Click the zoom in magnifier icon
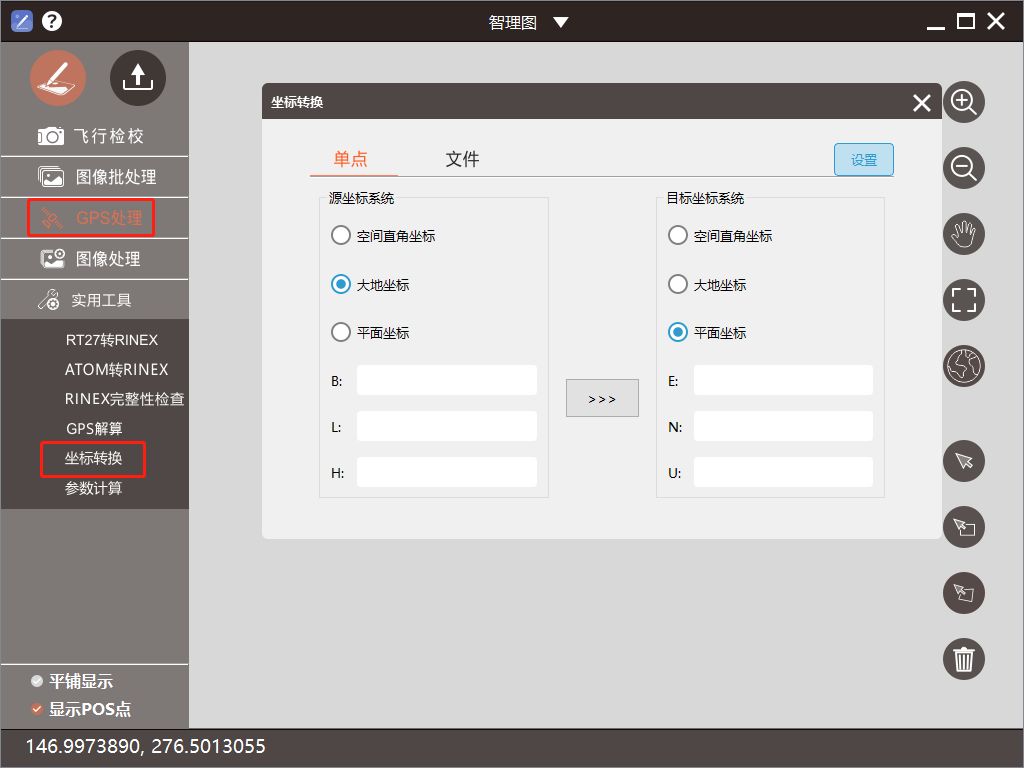The image size is (1024, 768). tap(964, 102)
